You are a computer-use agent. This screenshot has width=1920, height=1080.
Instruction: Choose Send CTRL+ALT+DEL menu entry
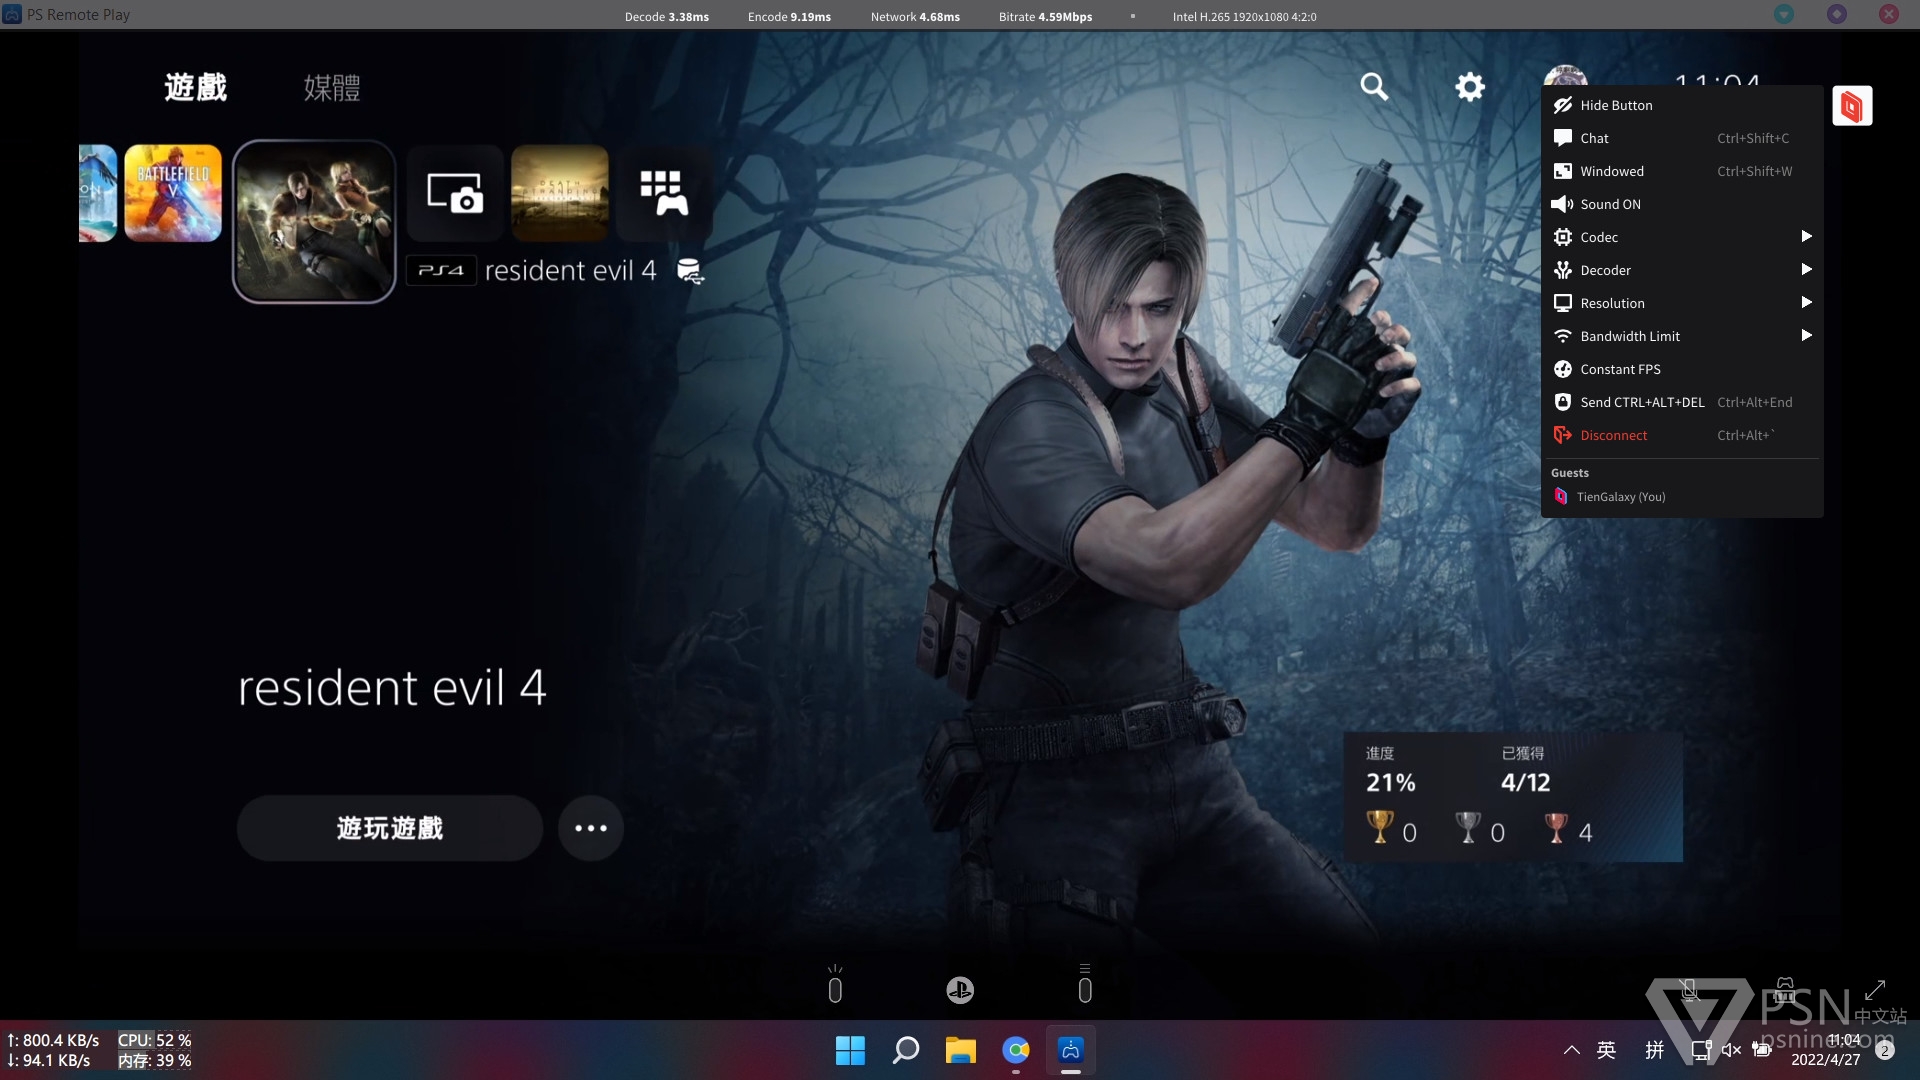click(x=1682, y=402)
